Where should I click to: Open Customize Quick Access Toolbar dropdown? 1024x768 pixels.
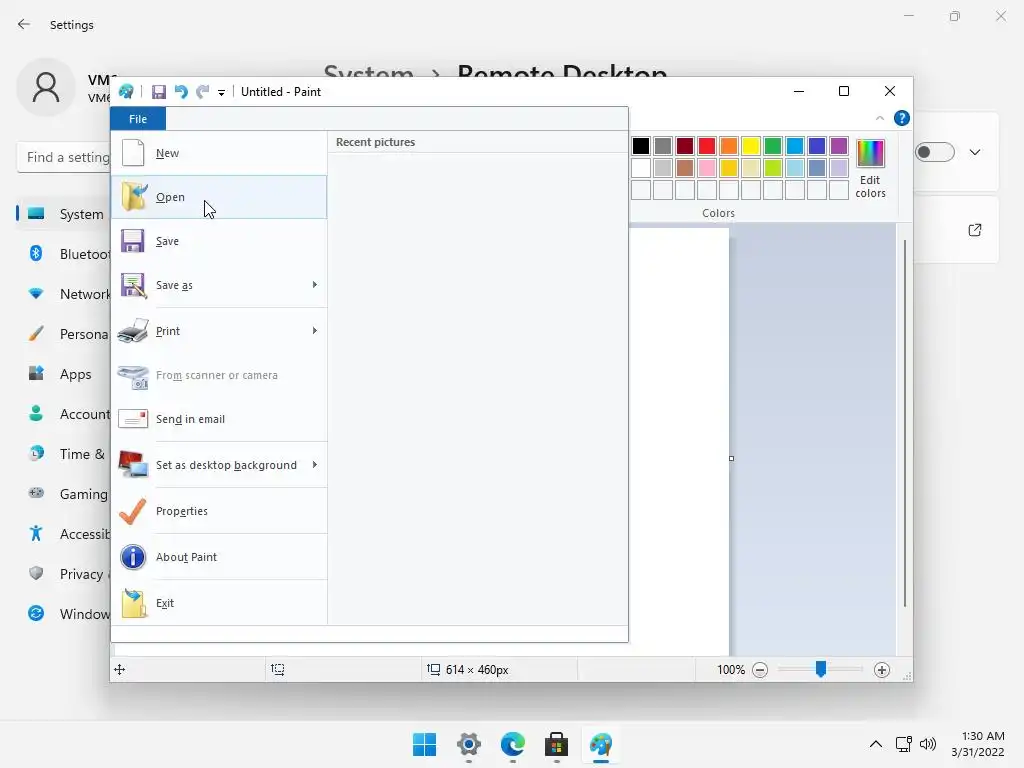[x=221, y=93]
